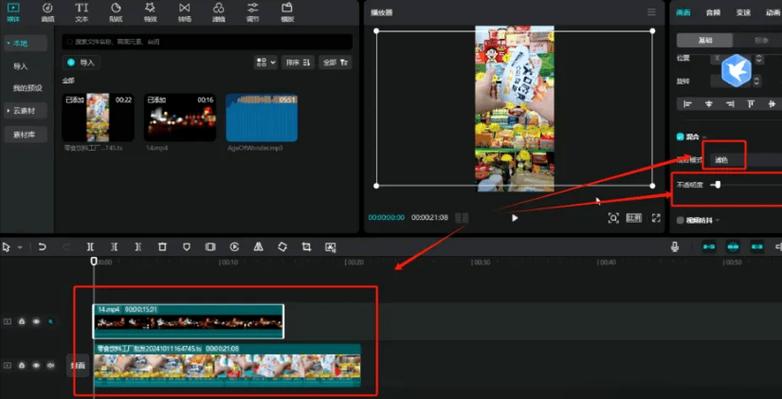Click the delete-right trim tool
782x399 pixels.
click(x=138, y=247)
